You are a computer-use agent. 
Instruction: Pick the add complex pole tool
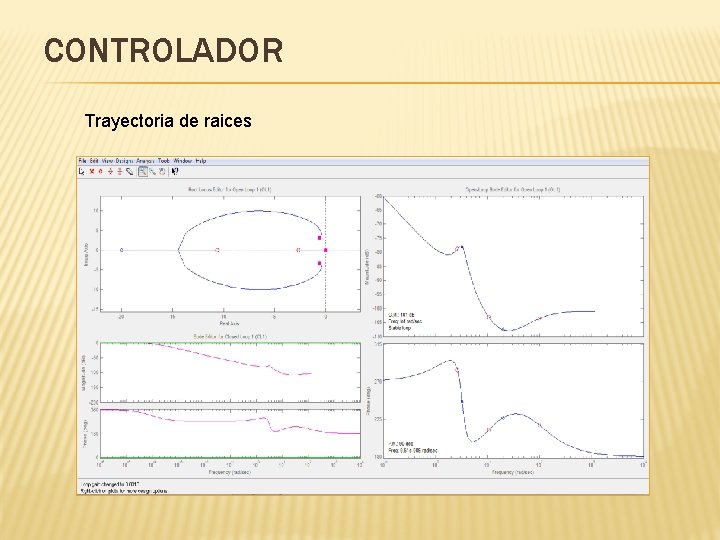[110, 172]
